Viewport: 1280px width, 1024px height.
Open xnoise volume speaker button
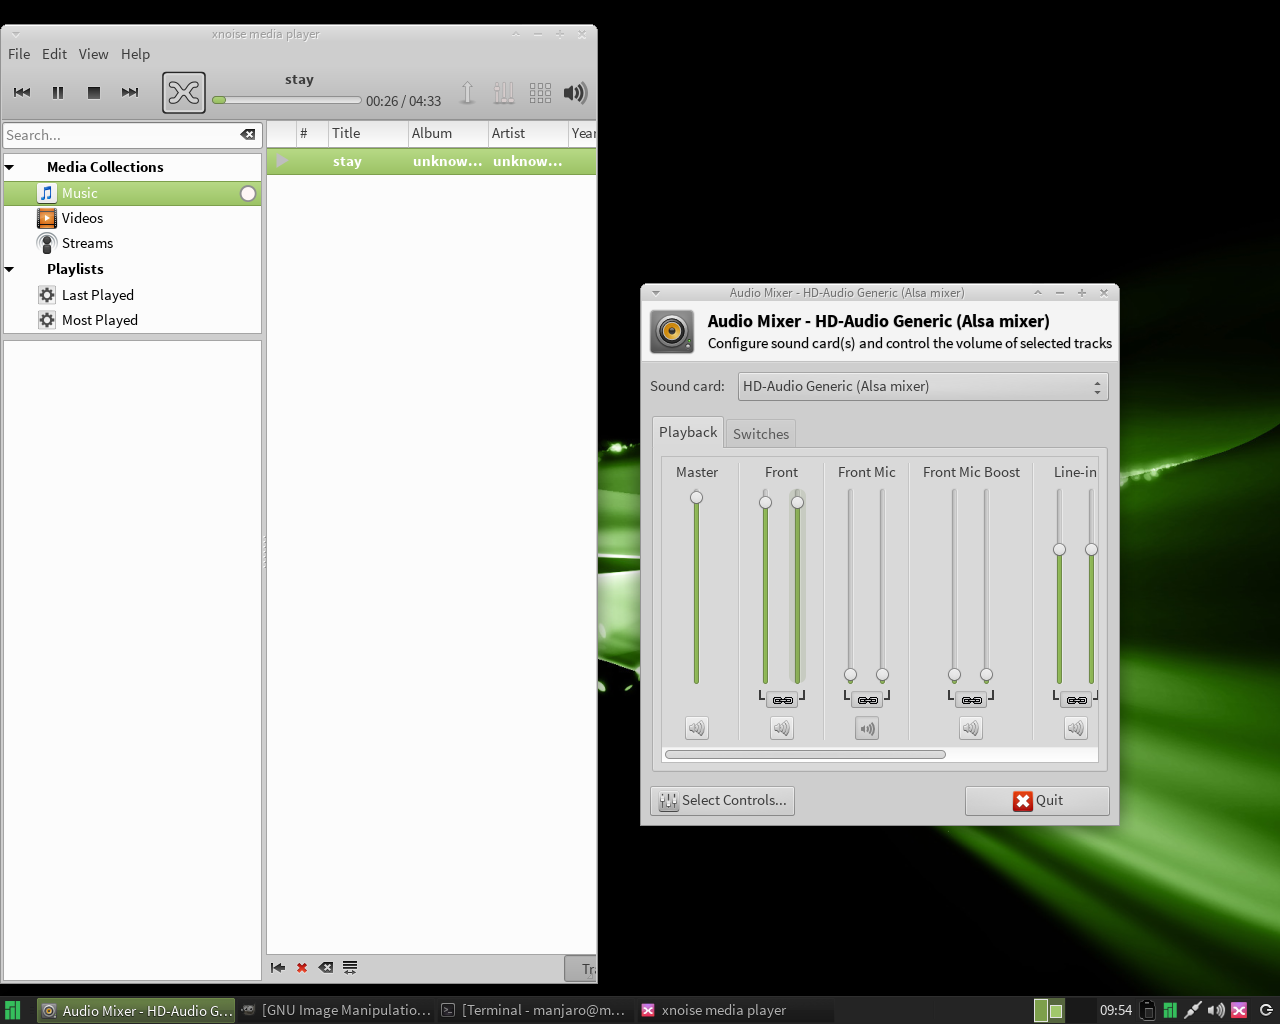[575, 93]
